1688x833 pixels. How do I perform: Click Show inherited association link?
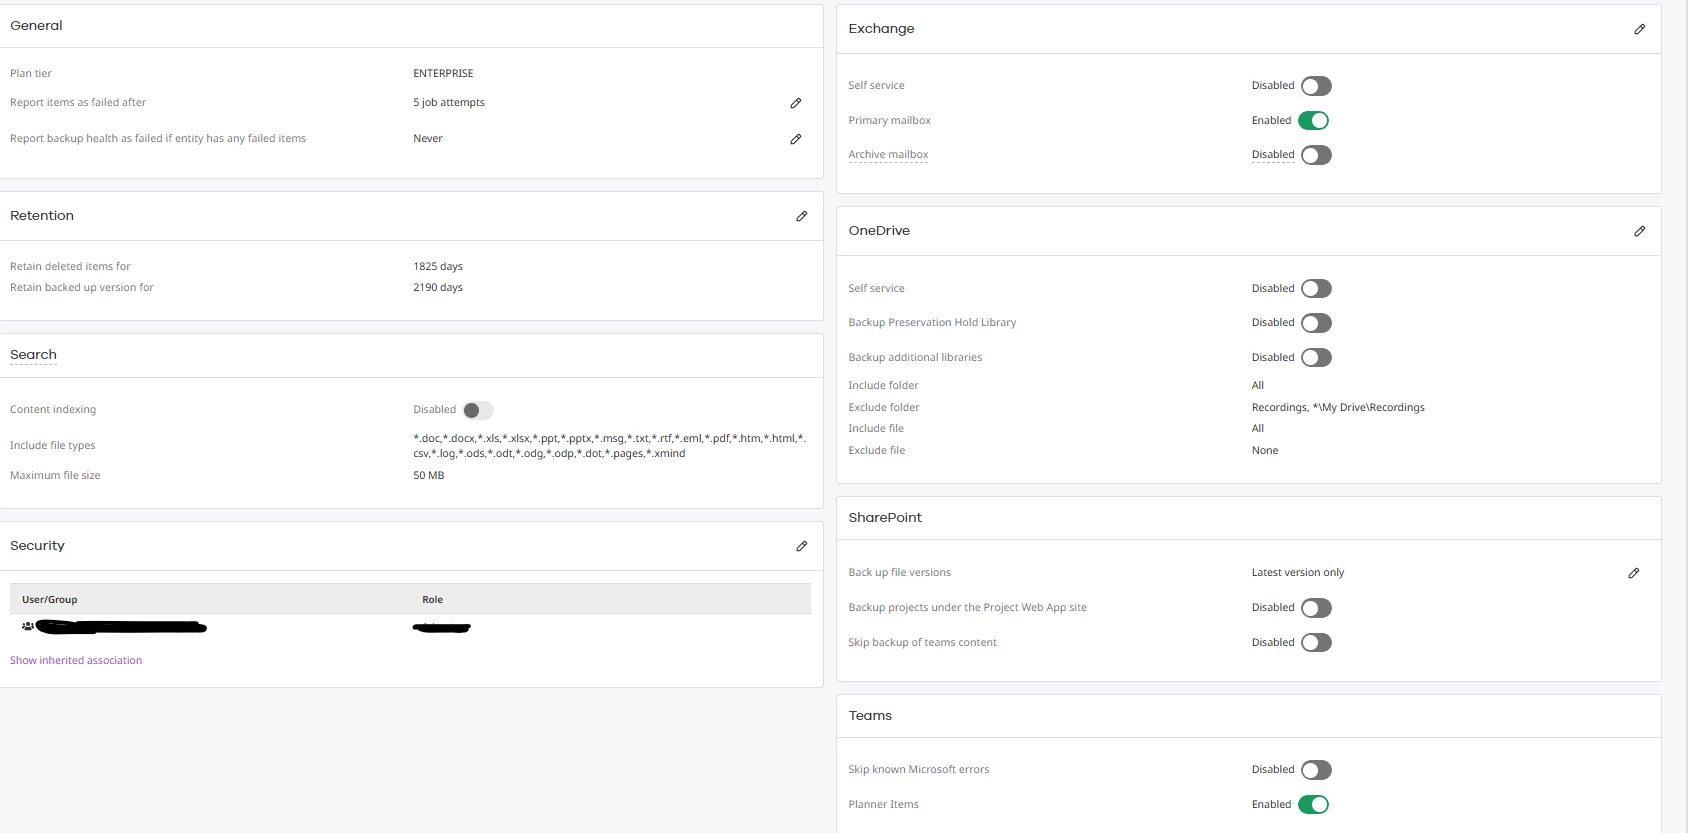[x=76, y=660]
